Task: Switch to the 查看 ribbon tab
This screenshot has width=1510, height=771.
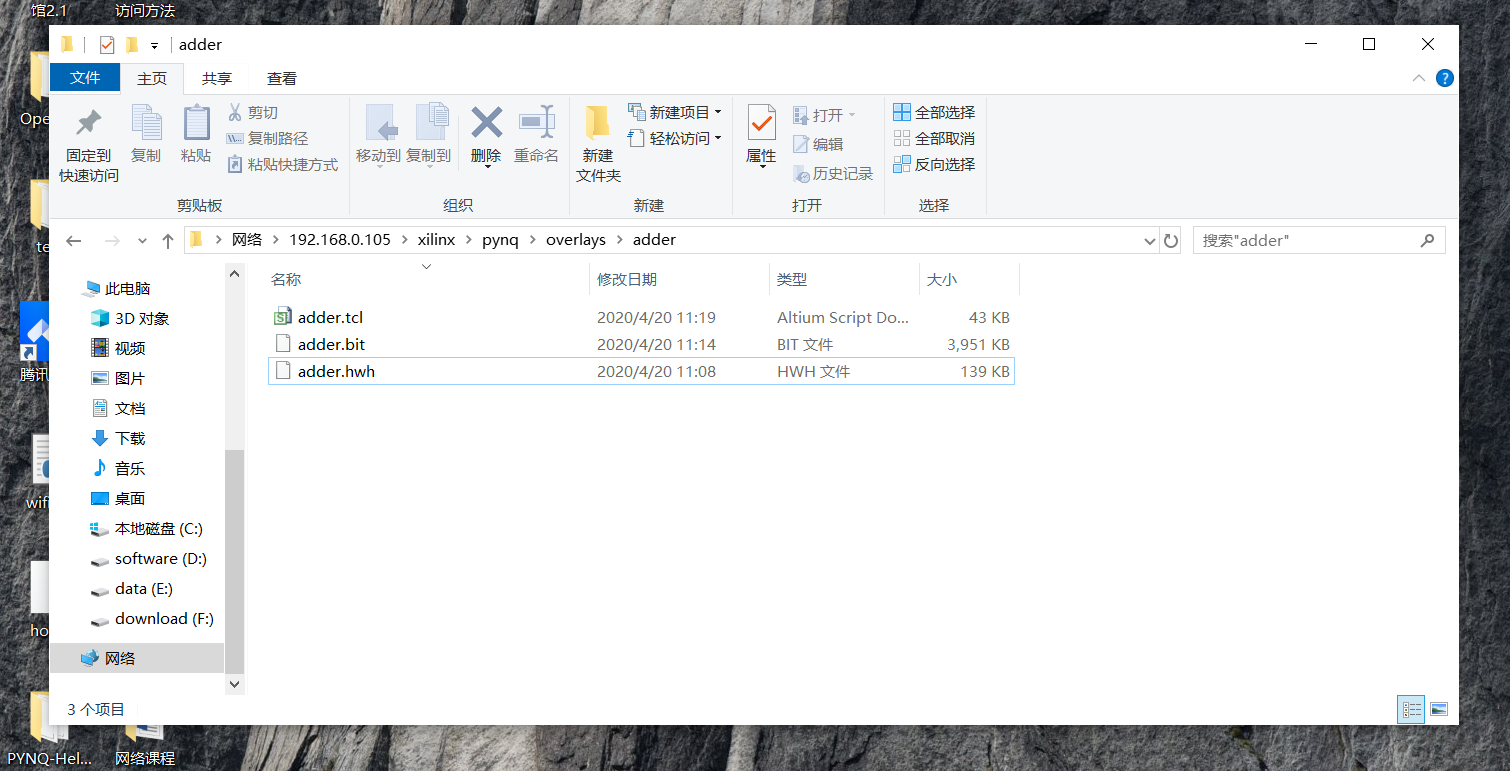Action: [281, 78]
